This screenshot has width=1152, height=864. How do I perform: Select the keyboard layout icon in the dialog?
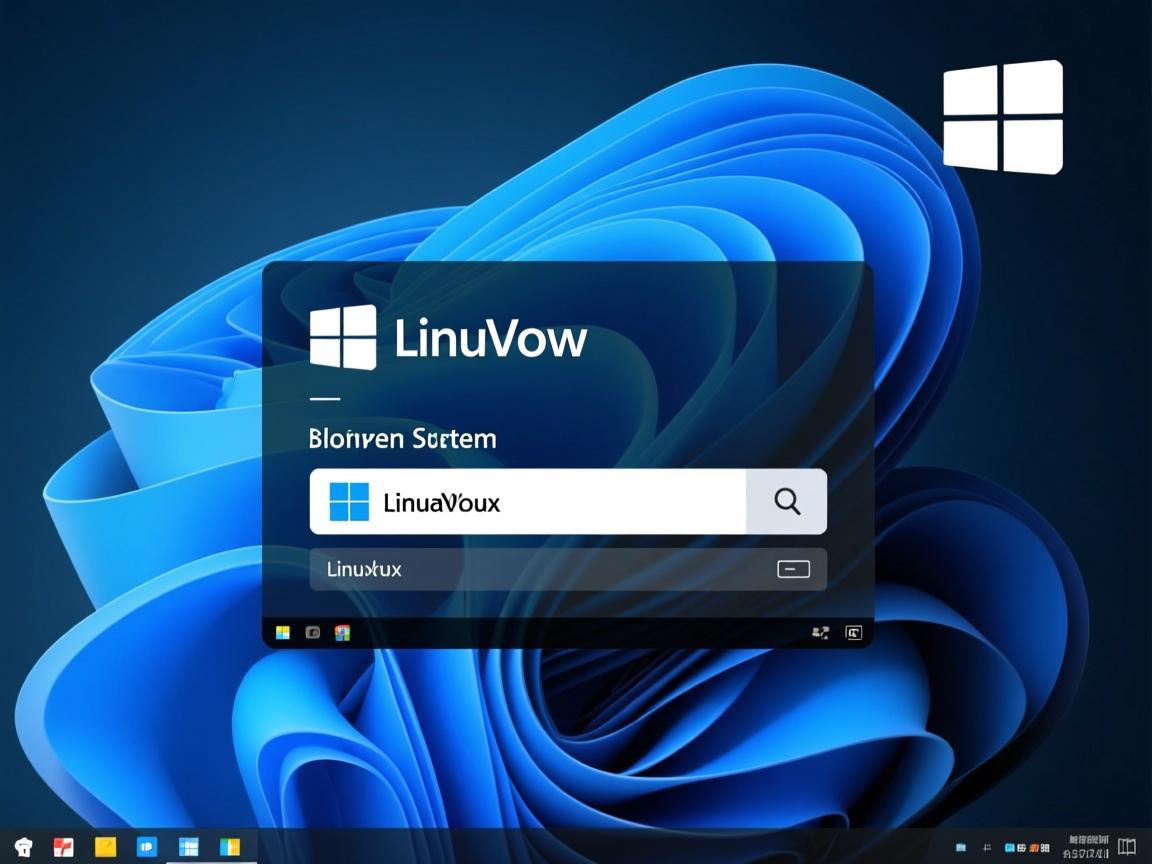coord(852,632)
